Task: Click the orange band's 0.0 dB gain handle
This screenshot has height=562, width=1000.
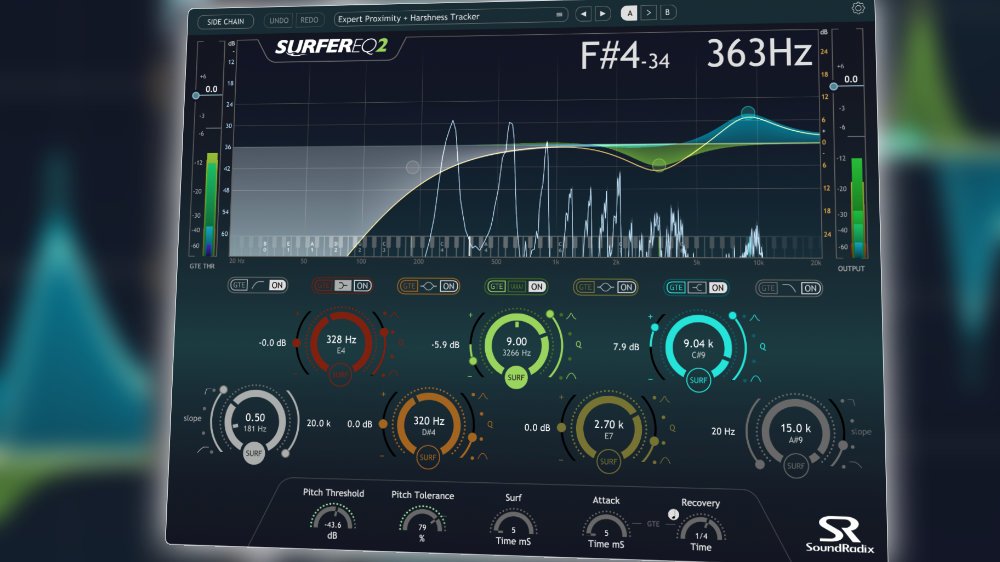Action: [x=383, y=424]
